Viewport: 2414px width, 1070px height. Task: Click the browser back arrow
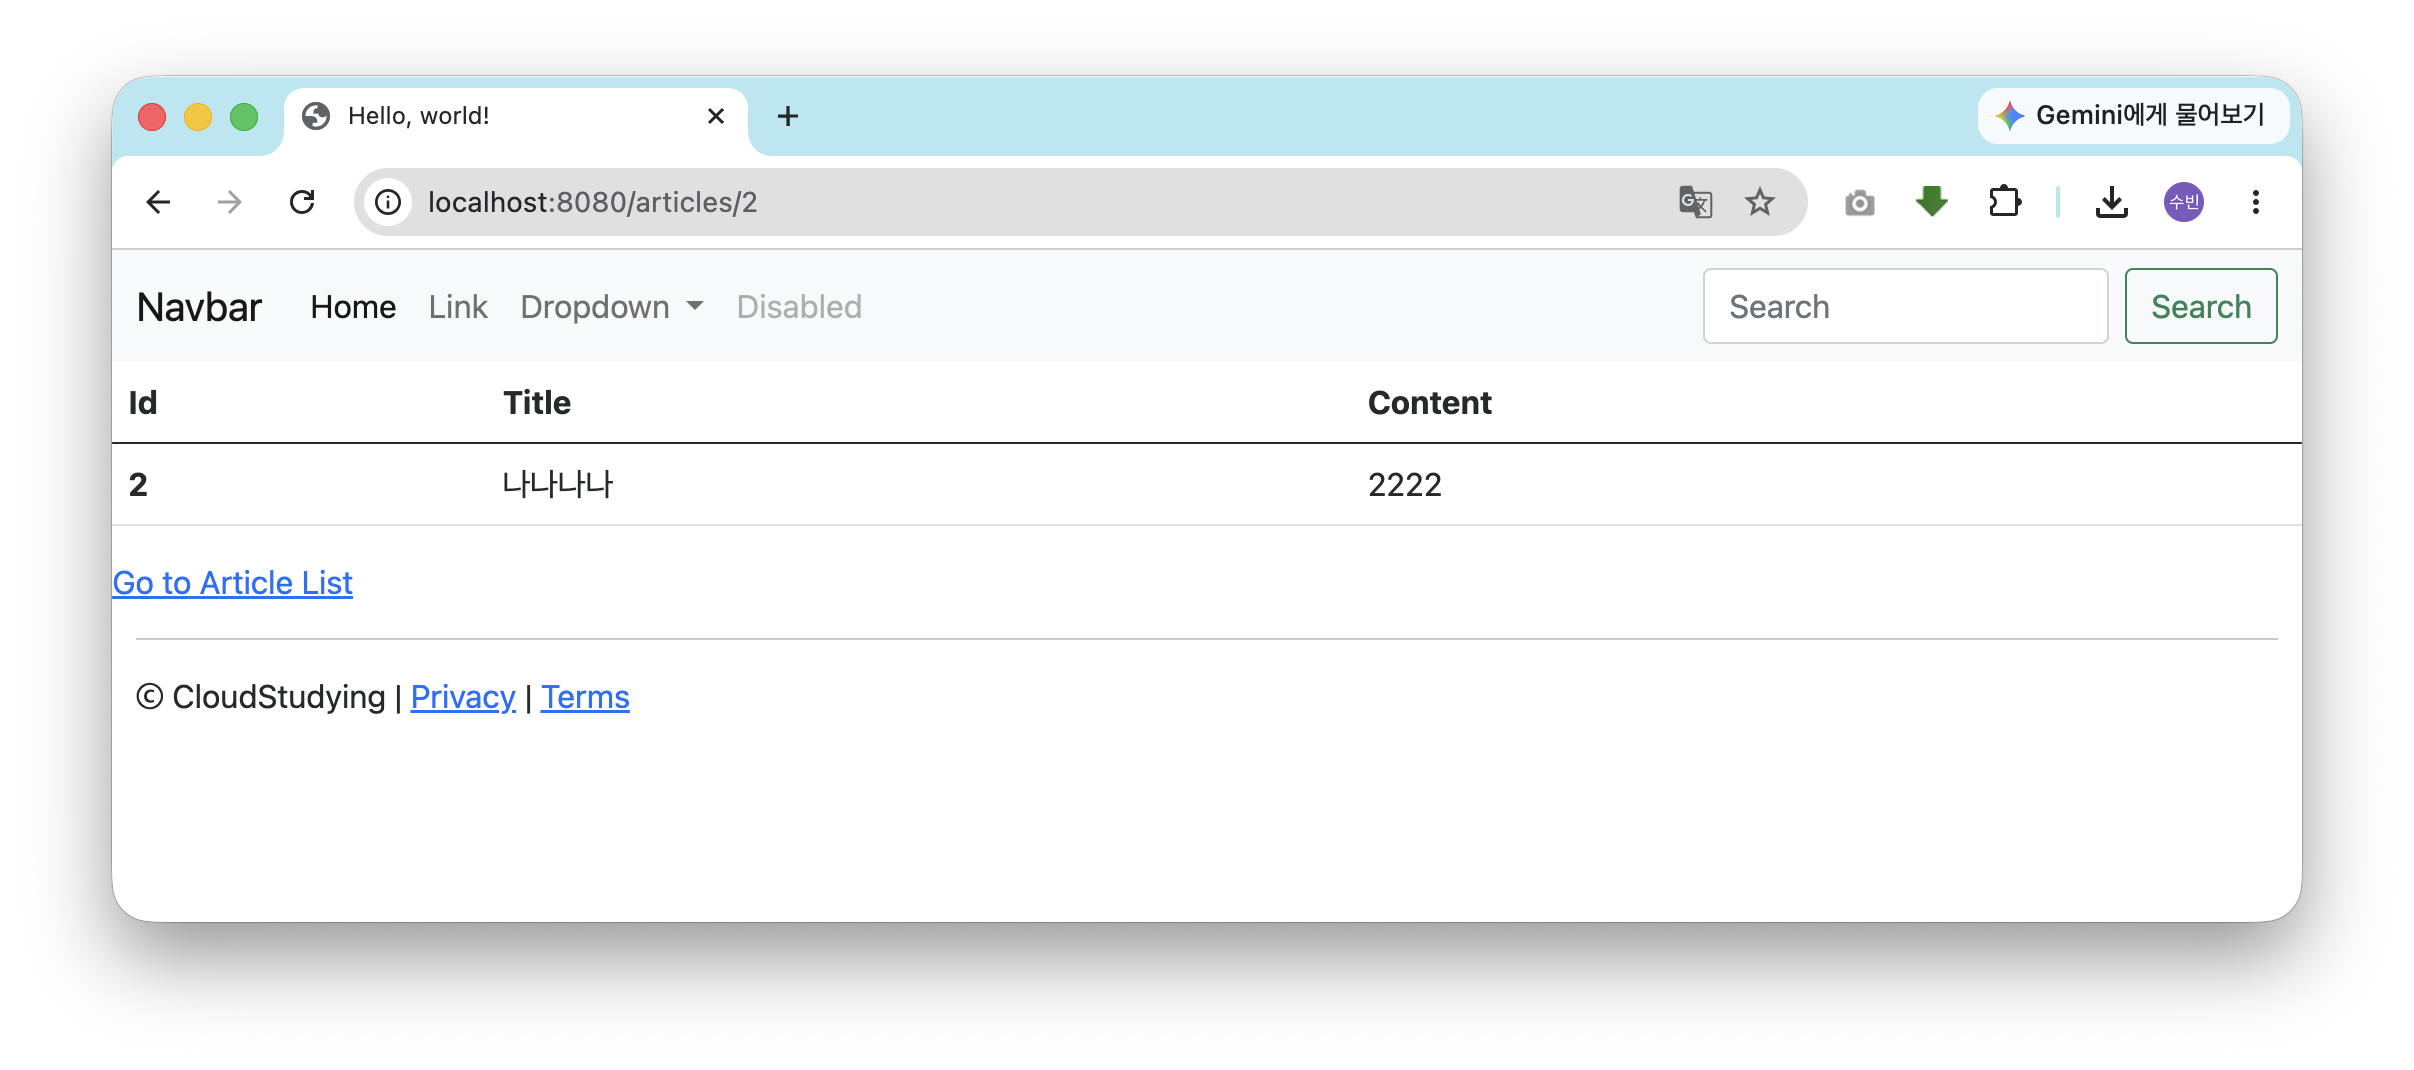point(158,202)
